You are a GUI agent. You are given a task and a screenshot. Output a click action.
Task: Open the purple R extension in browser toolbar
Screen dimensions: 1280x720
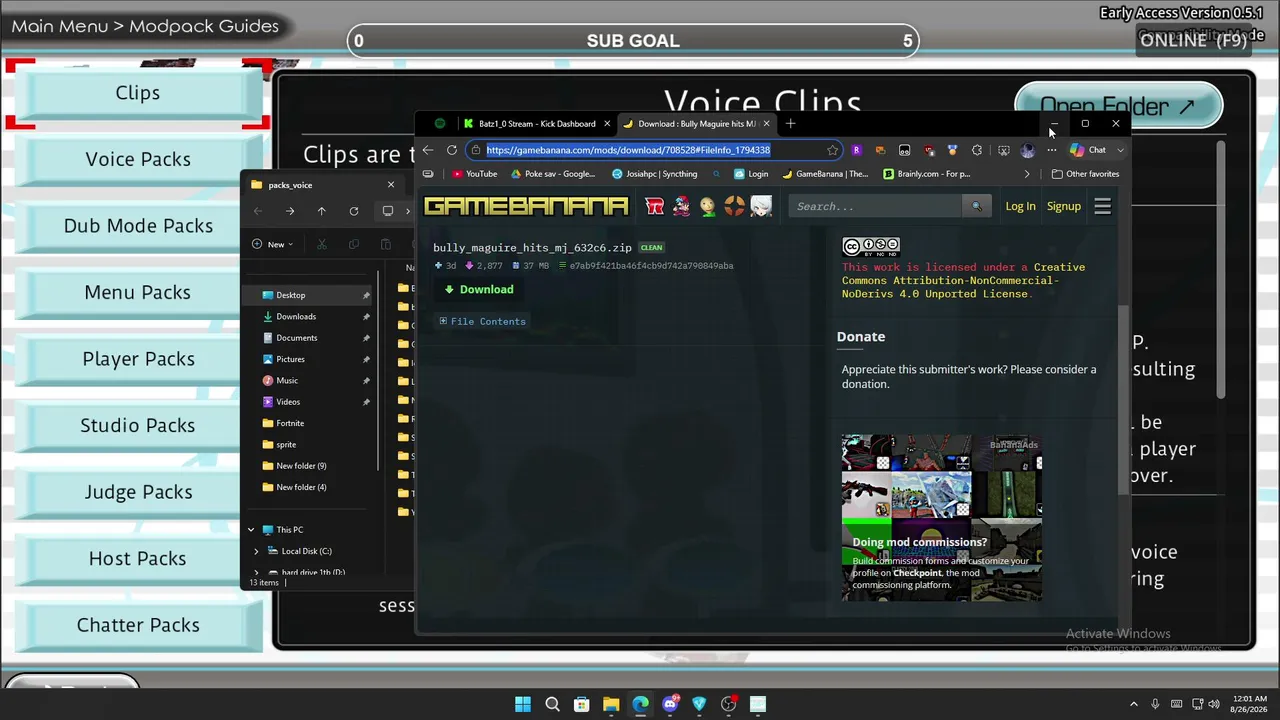pos(856,150)
